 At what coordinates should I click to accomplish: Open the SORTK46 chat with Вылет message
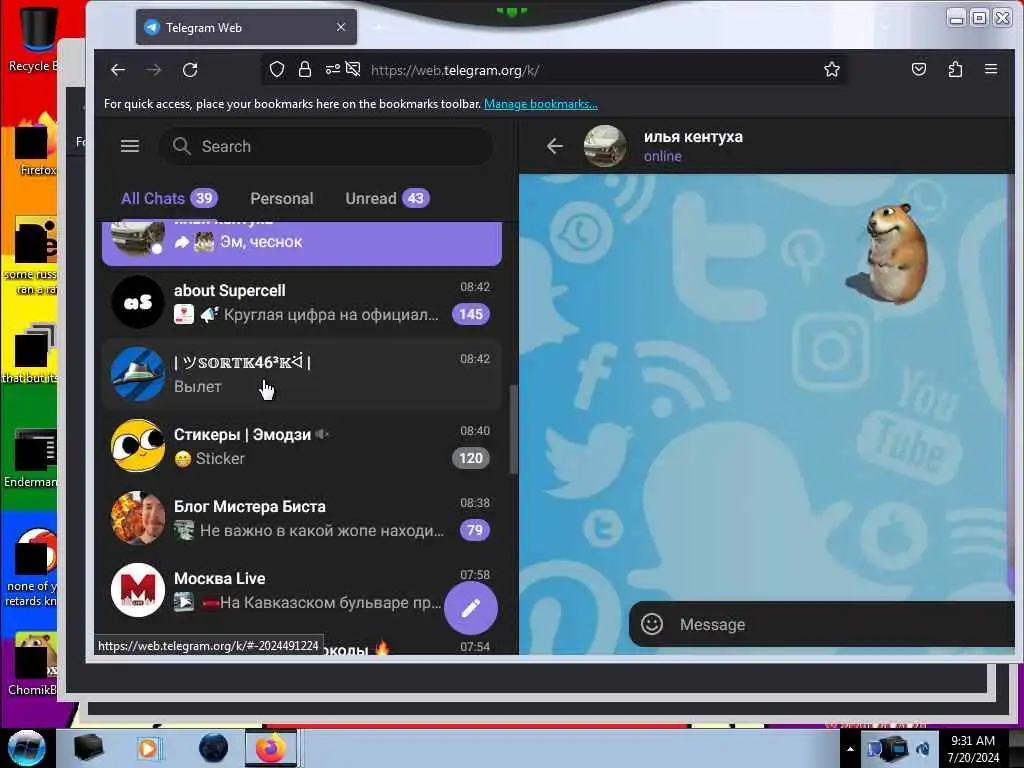click(x=302, y=374)
